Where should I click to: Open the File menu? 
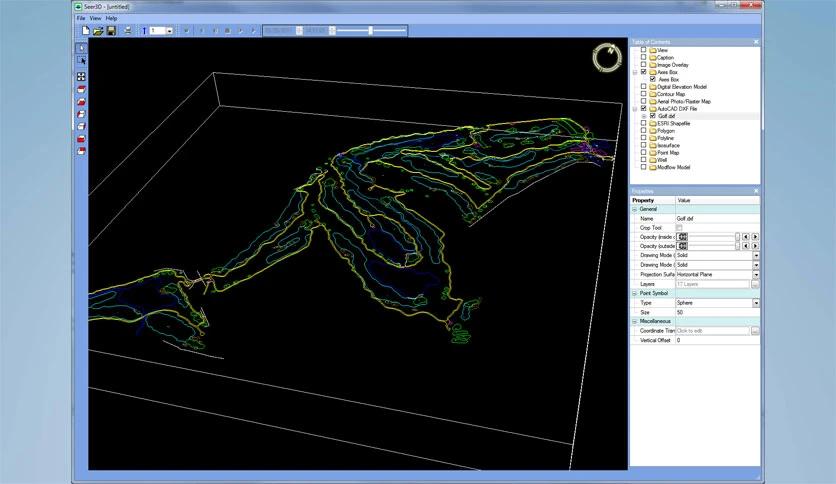81,18
